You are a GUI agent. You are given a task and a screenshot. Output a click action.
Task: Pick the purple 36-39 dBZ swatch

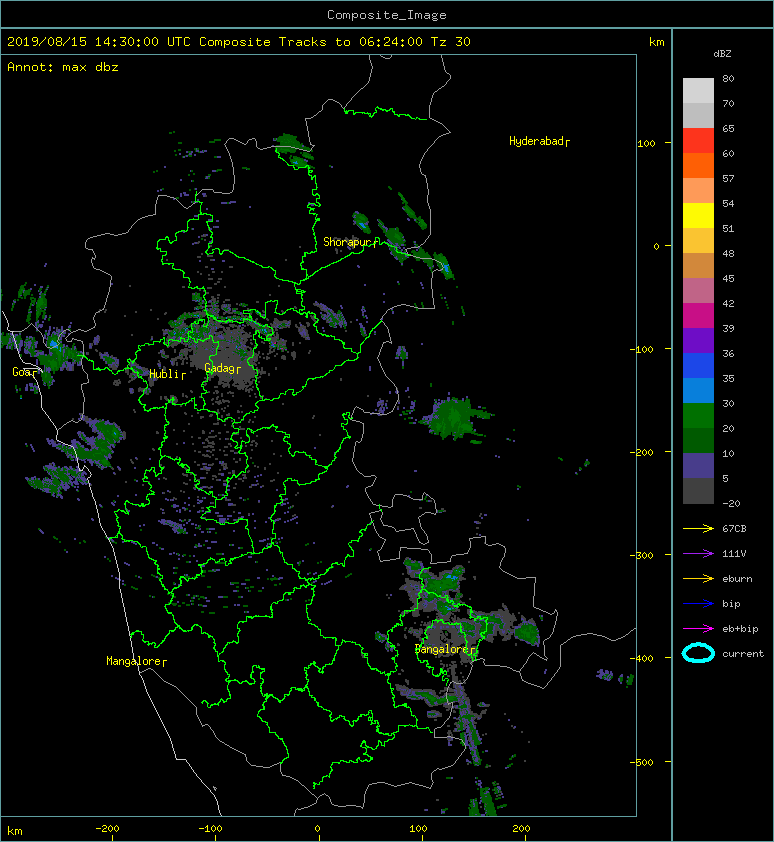[698, 340]
